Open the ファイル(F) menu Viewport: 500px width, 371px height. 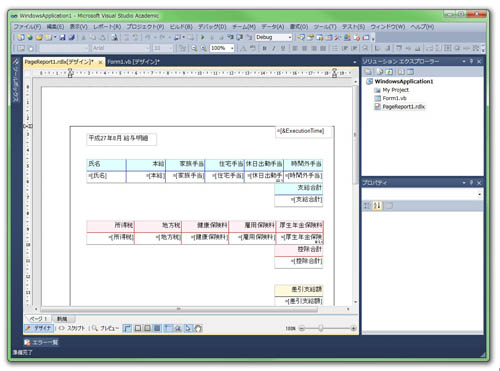pos(27,27)
